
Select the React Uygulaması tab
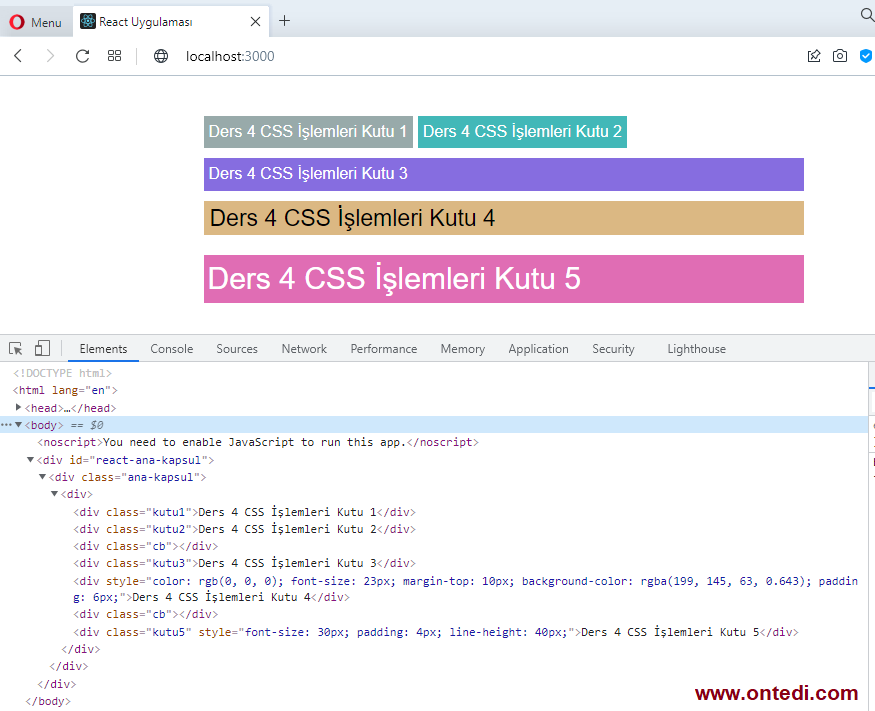(171, 22)
